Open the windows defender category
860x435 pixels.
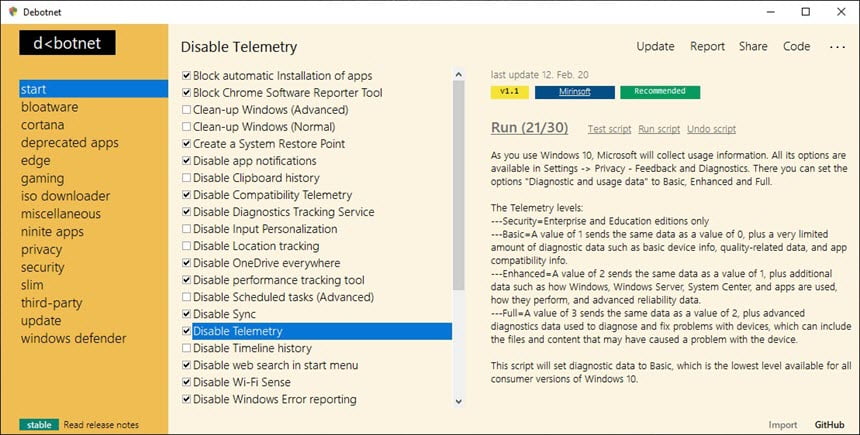[73, 338]
